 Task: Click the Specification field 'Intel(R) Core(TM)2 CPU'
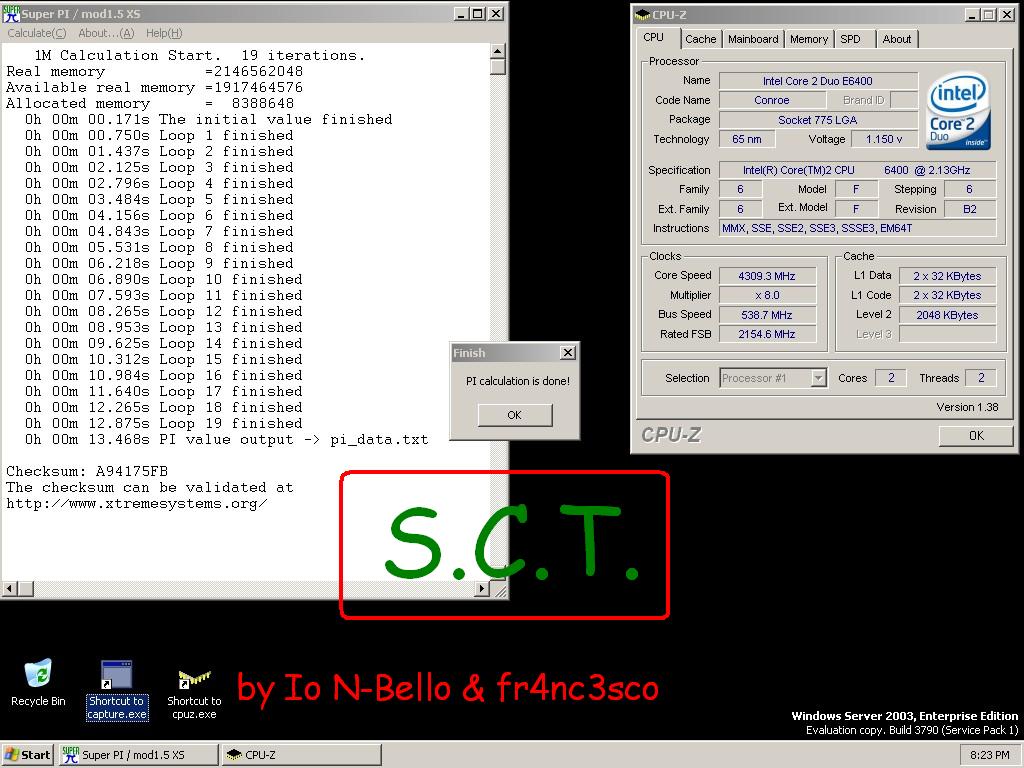point(857,170)
